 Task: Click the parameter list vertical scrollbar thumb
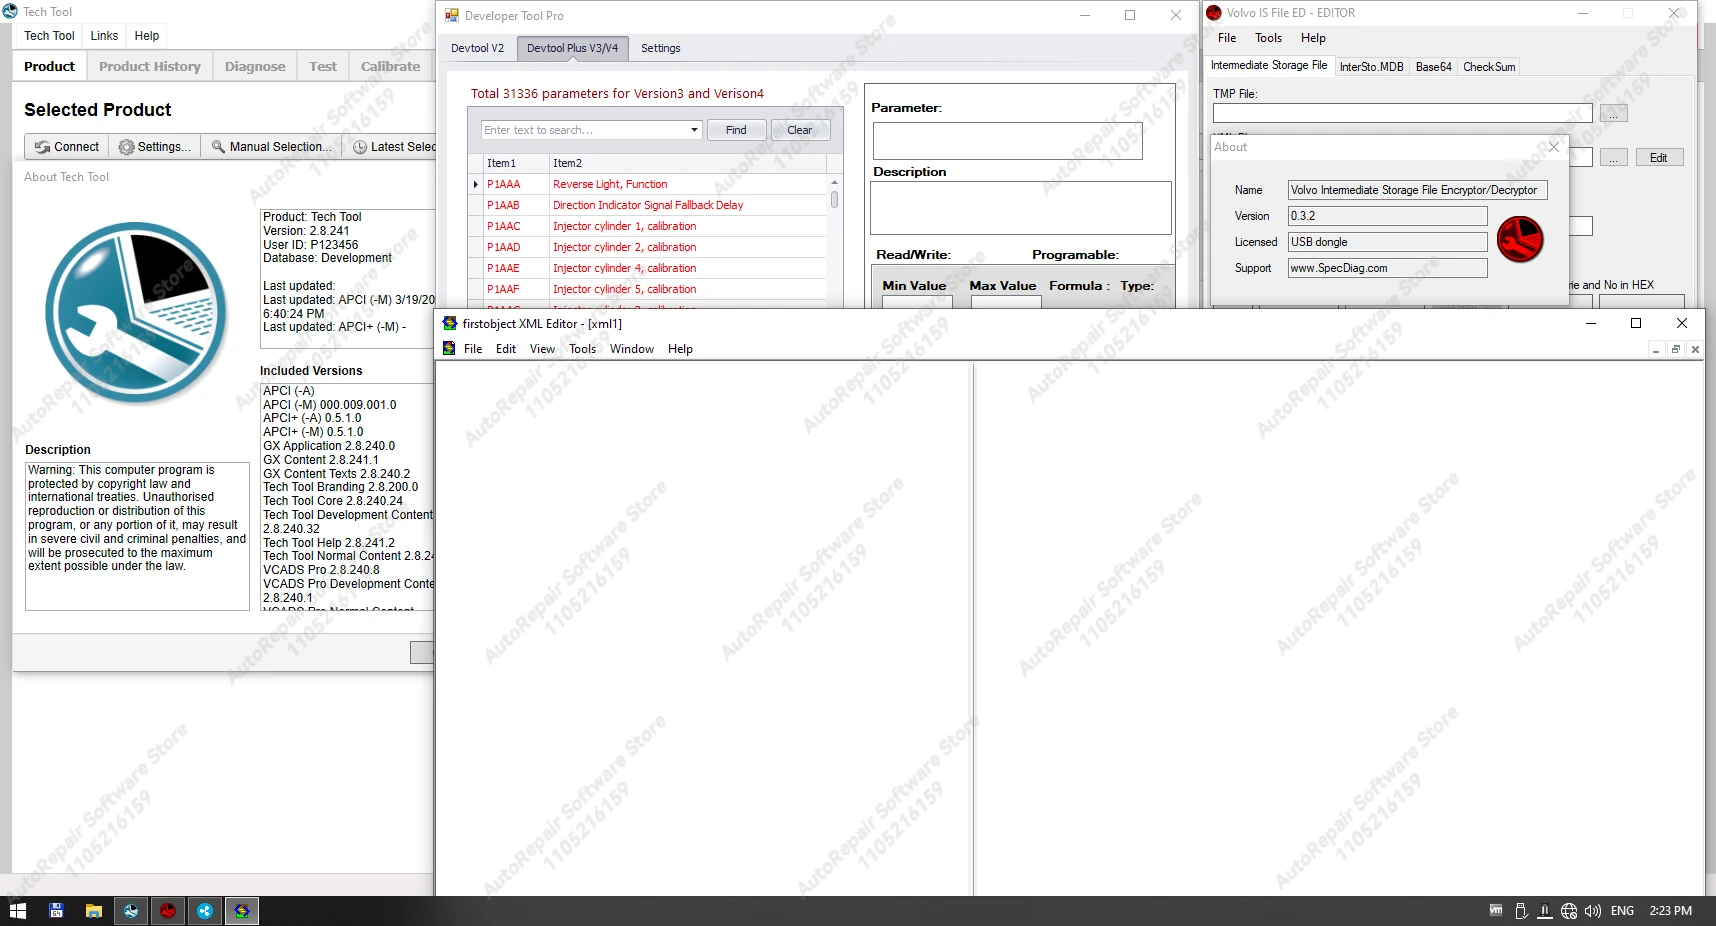click(x=834, y=199)
